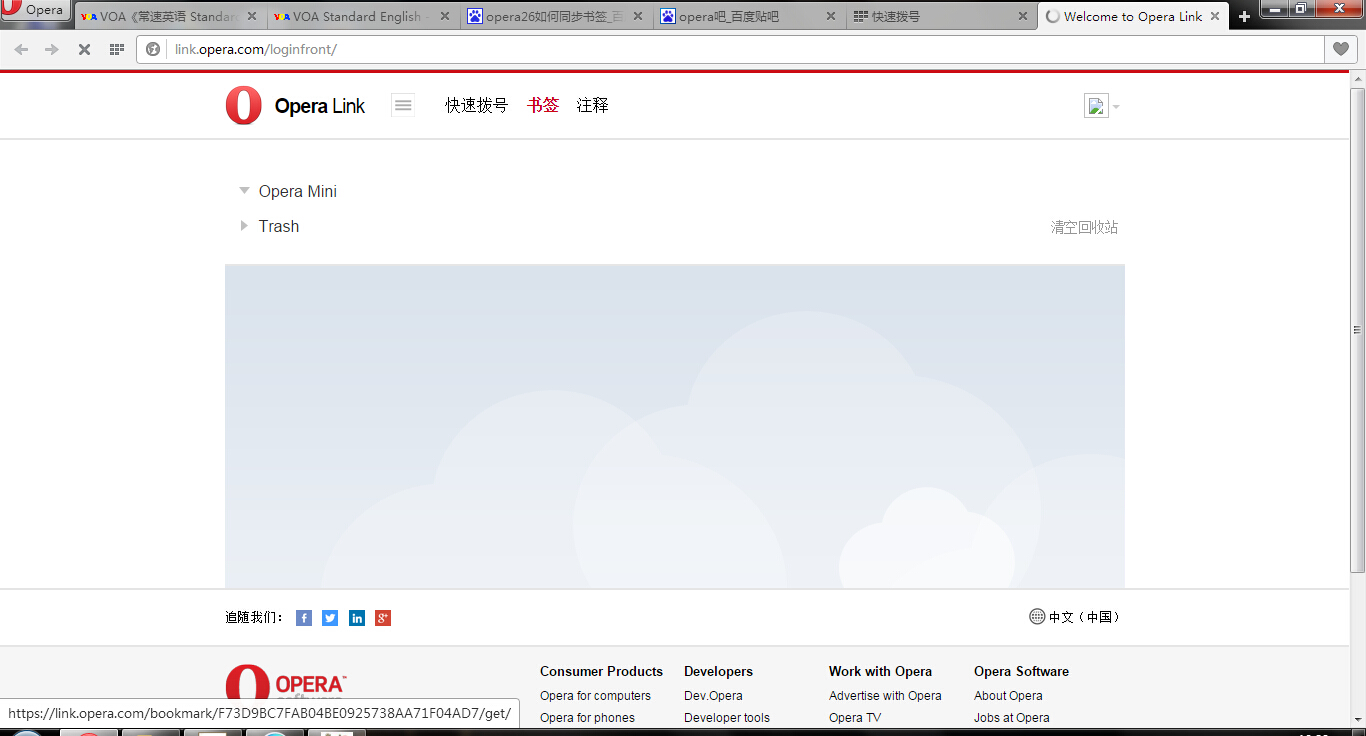
Task: Open Opera for computers link
Action: 595,696
